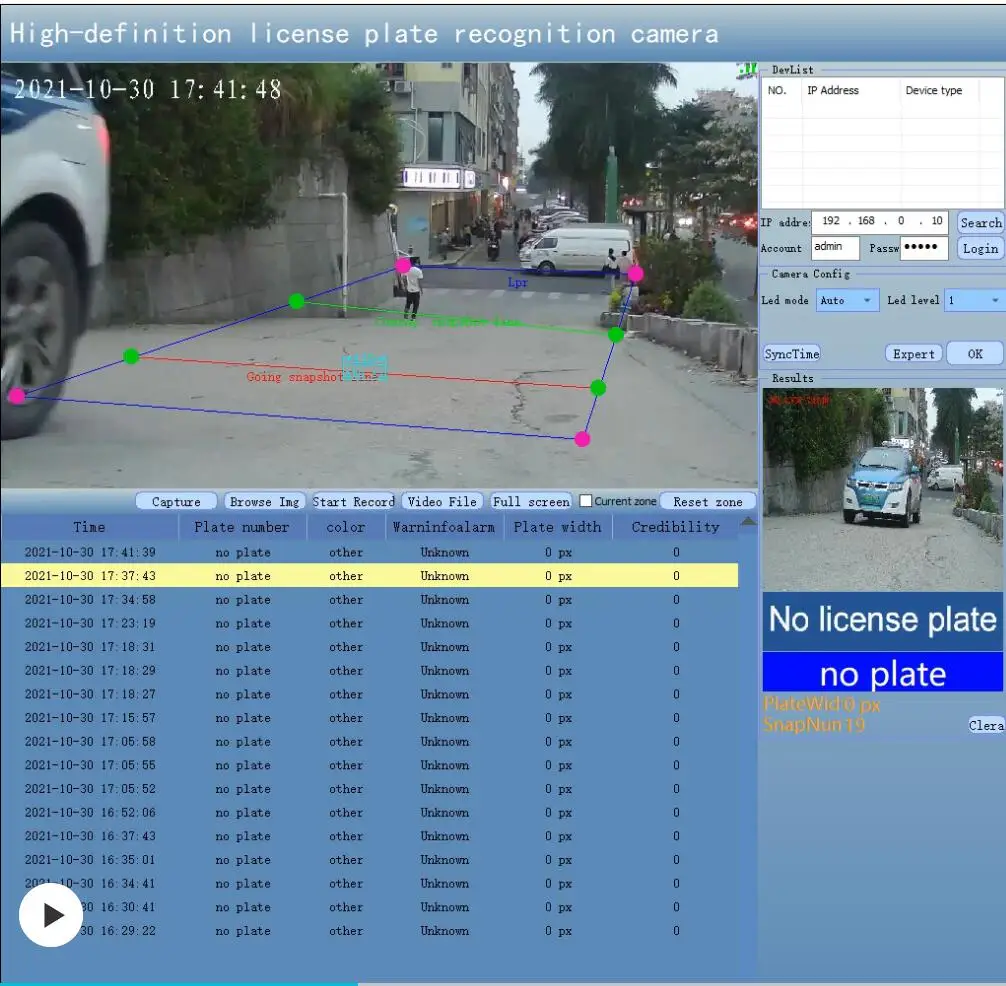Click IP Address column header in DevList
Image resolution: width=1006 pixels, height=986 pixels.
pyautogui.click(x=833, y=90)
